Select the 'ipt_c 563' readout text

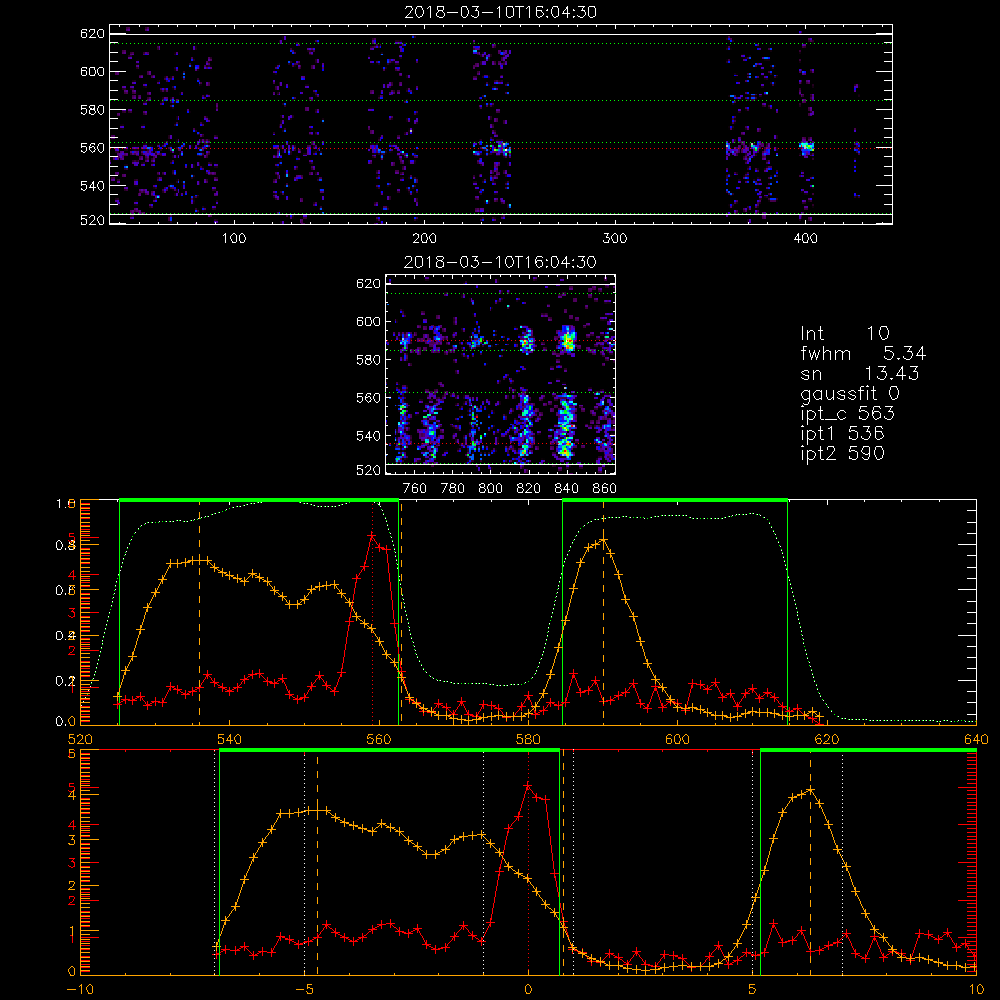click(x=848, y=414)
